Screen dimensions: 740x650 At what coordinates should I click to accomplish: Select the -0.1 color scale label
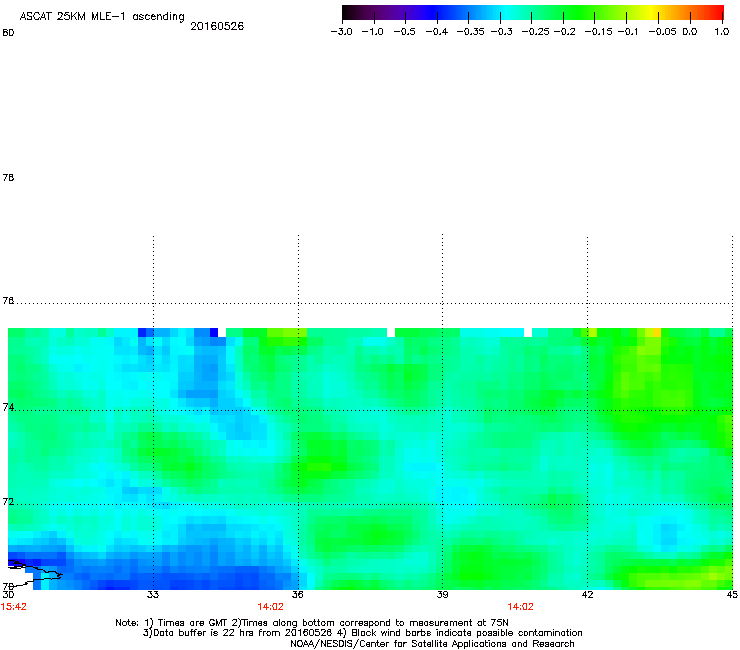(628, 32)
